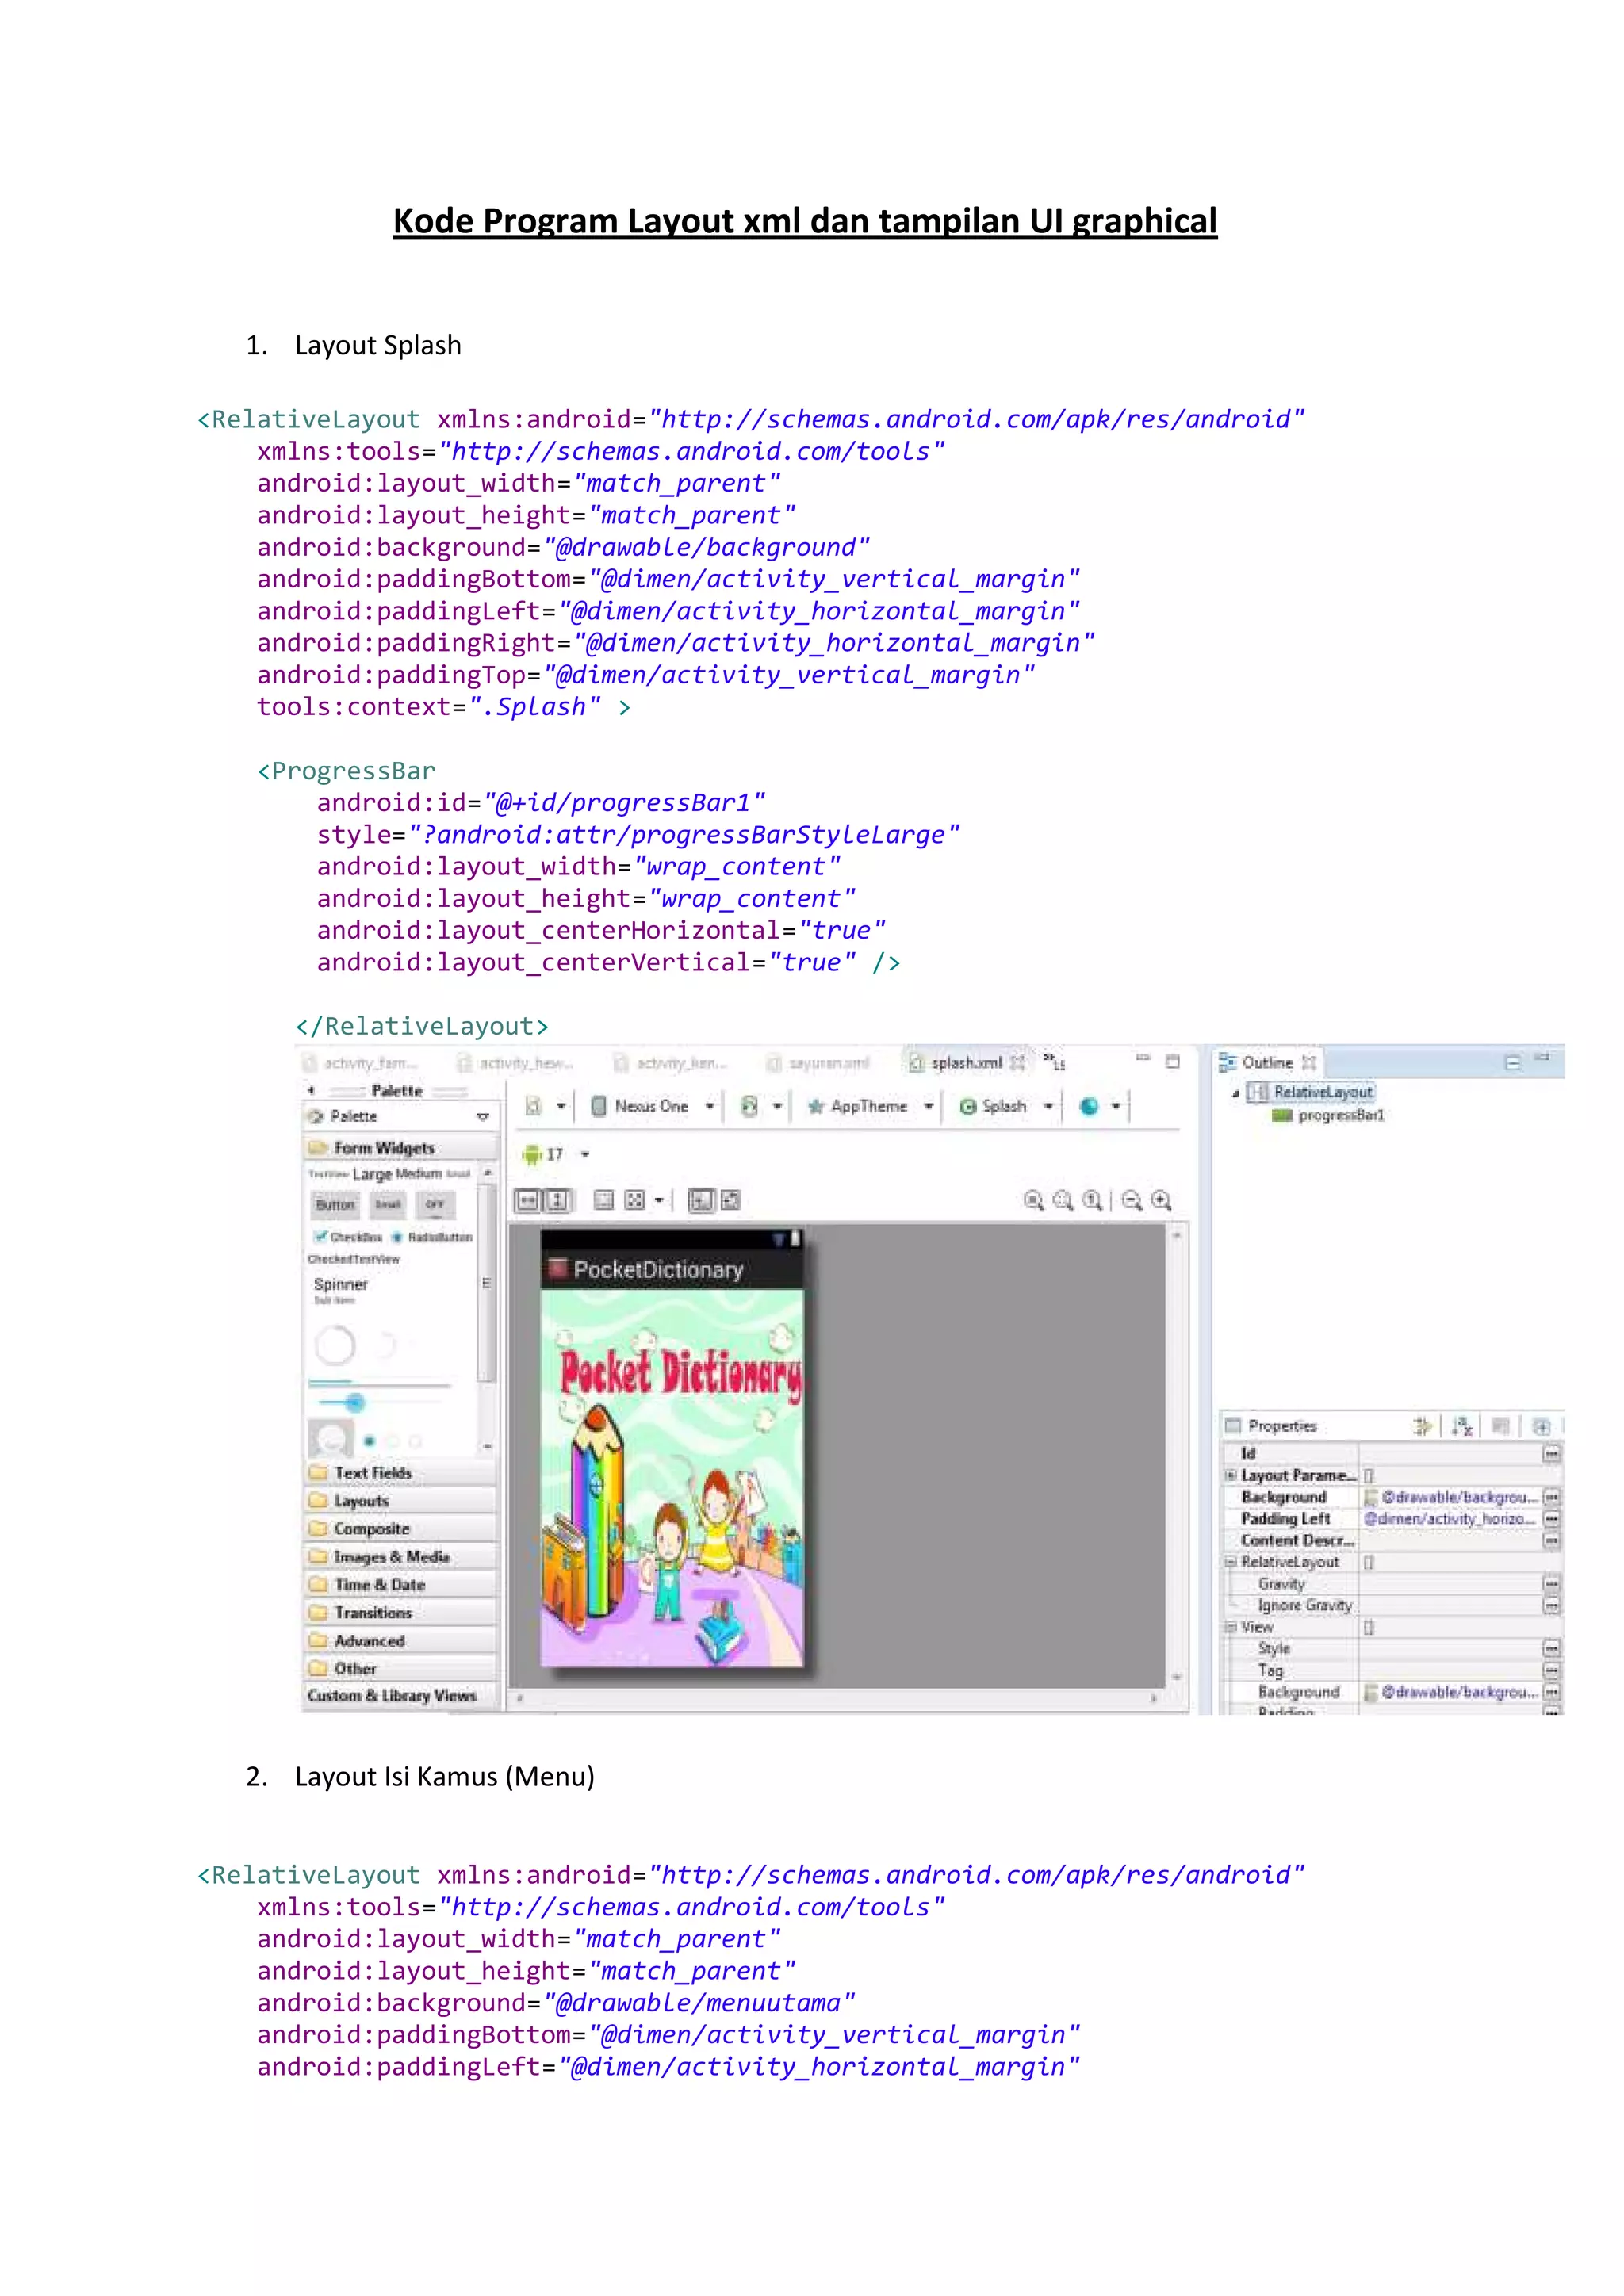Open the Android API 17 version dropdown

tap(585, 1154)
